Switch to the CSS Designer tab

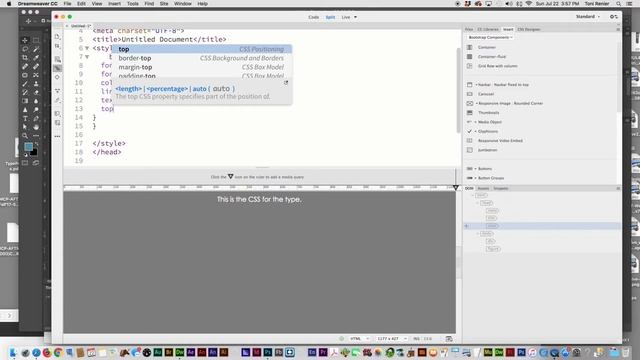(529, 29)
